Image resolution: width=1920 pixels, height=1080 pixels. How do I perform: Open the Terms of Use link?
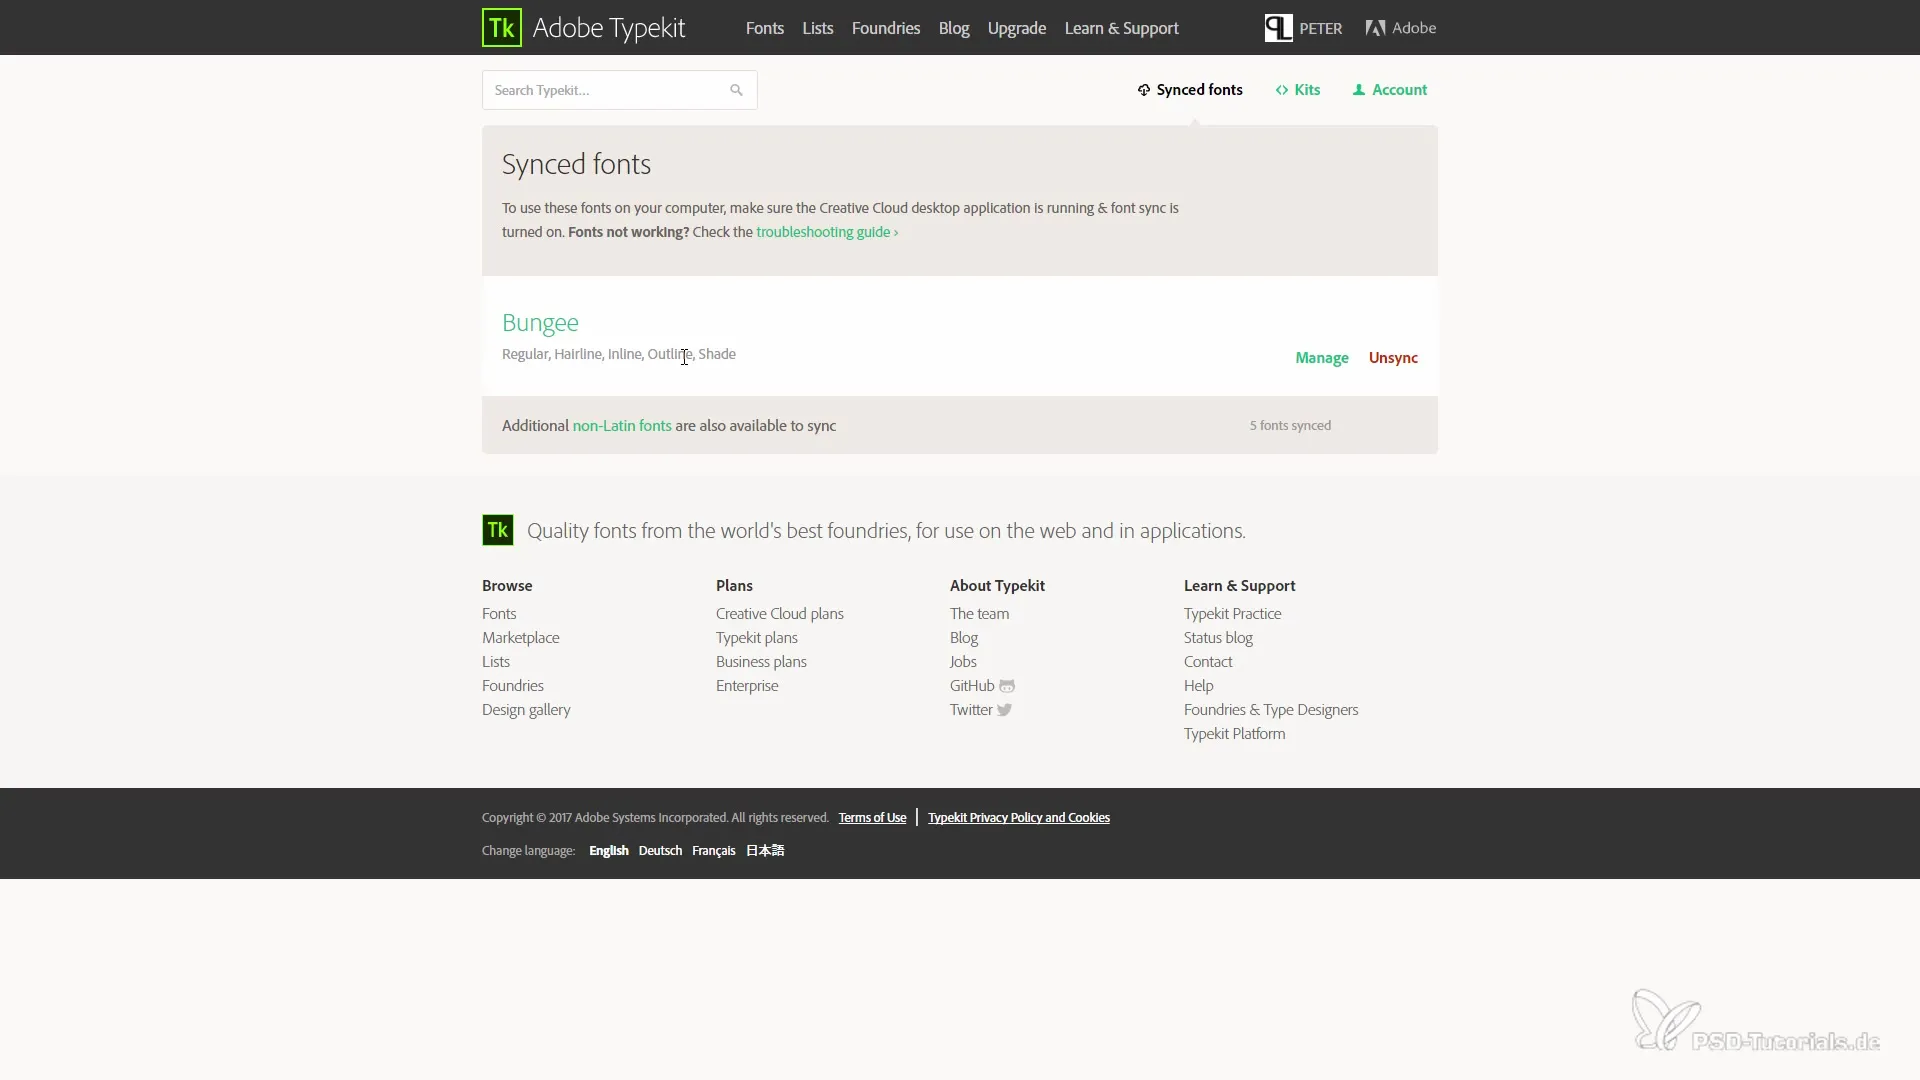[x=872, y=818]
